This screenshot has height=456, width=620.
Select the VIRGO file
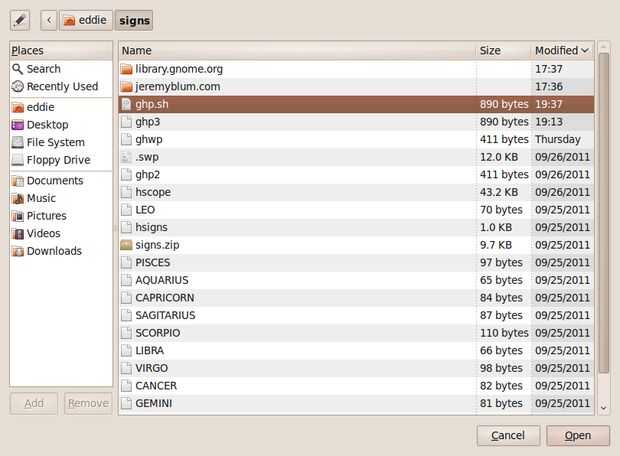click(x=356, y=368)
